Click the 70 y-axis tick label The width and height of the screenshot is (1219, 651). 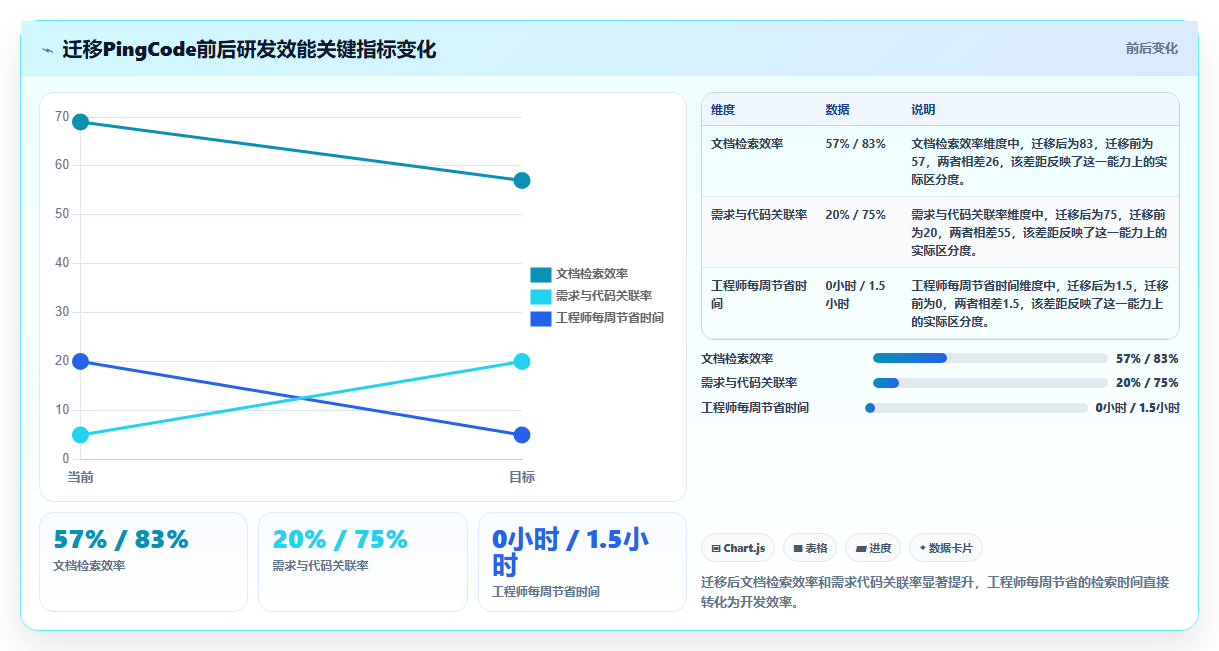62,117
